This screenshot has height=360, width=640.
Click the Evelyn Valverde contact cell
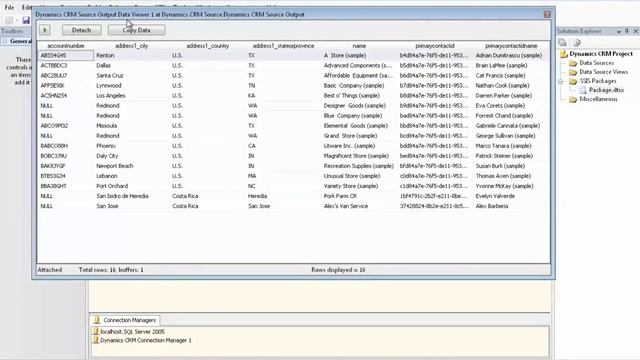(511, 196)
